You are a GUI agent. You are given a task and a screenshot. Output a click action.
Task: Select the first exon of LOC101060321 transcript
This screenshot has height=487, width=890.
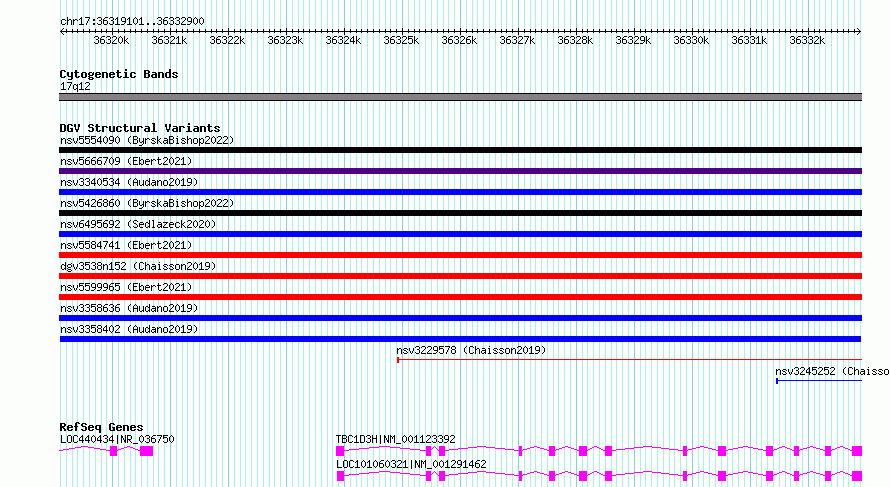pyautogui.click(x=341, y=476)
